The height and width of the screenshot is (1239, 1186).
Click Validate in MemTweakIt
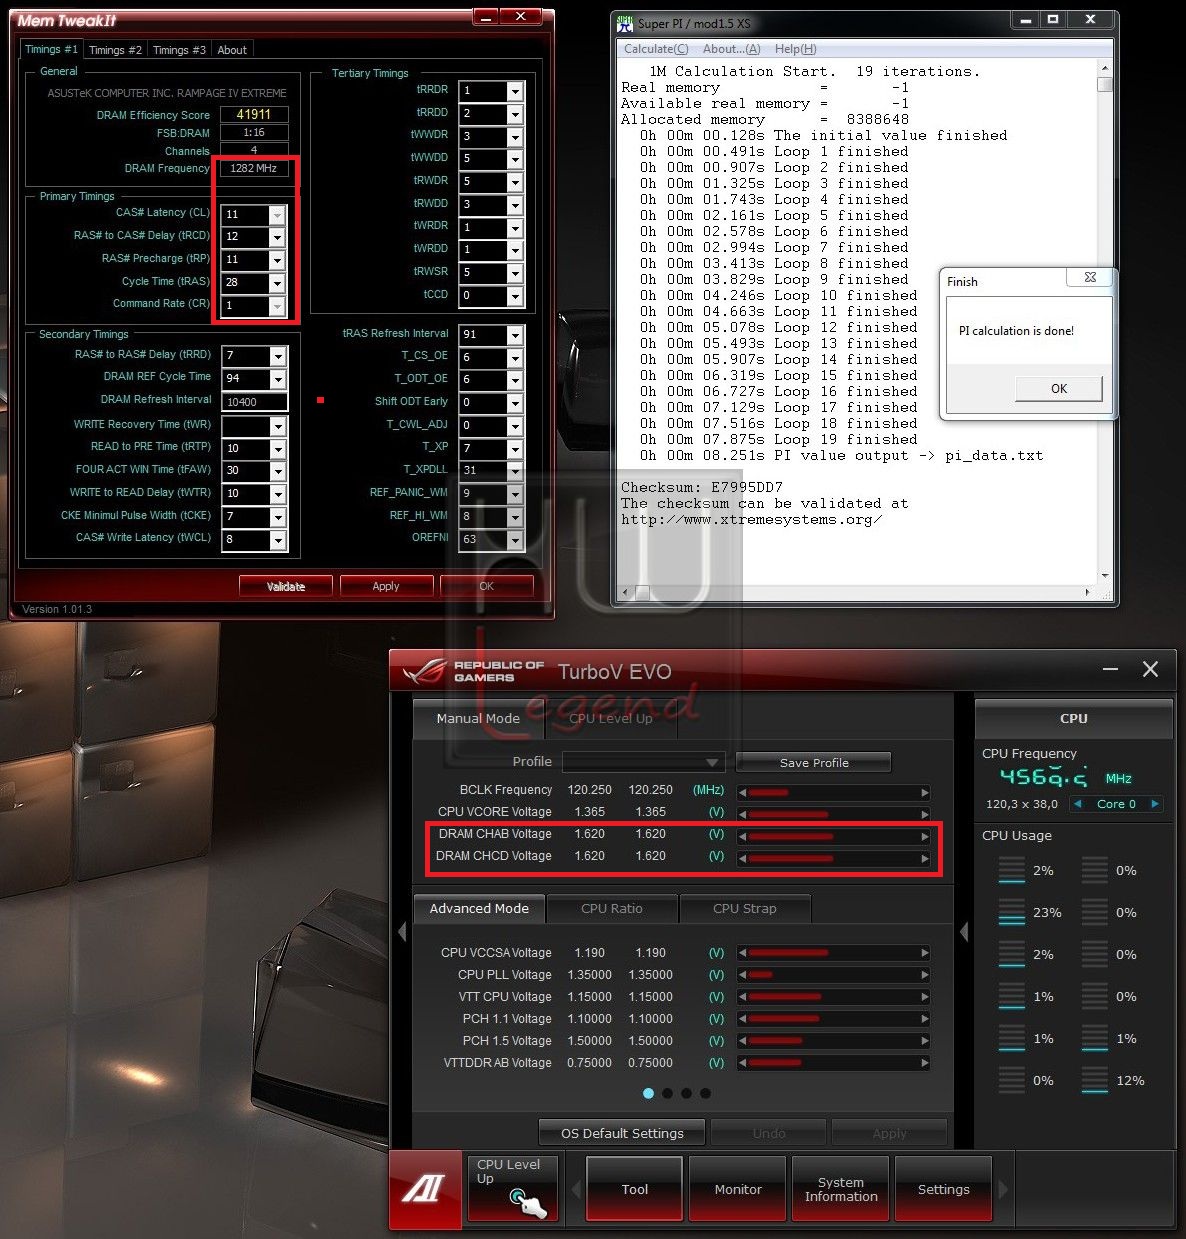point(286,587)
